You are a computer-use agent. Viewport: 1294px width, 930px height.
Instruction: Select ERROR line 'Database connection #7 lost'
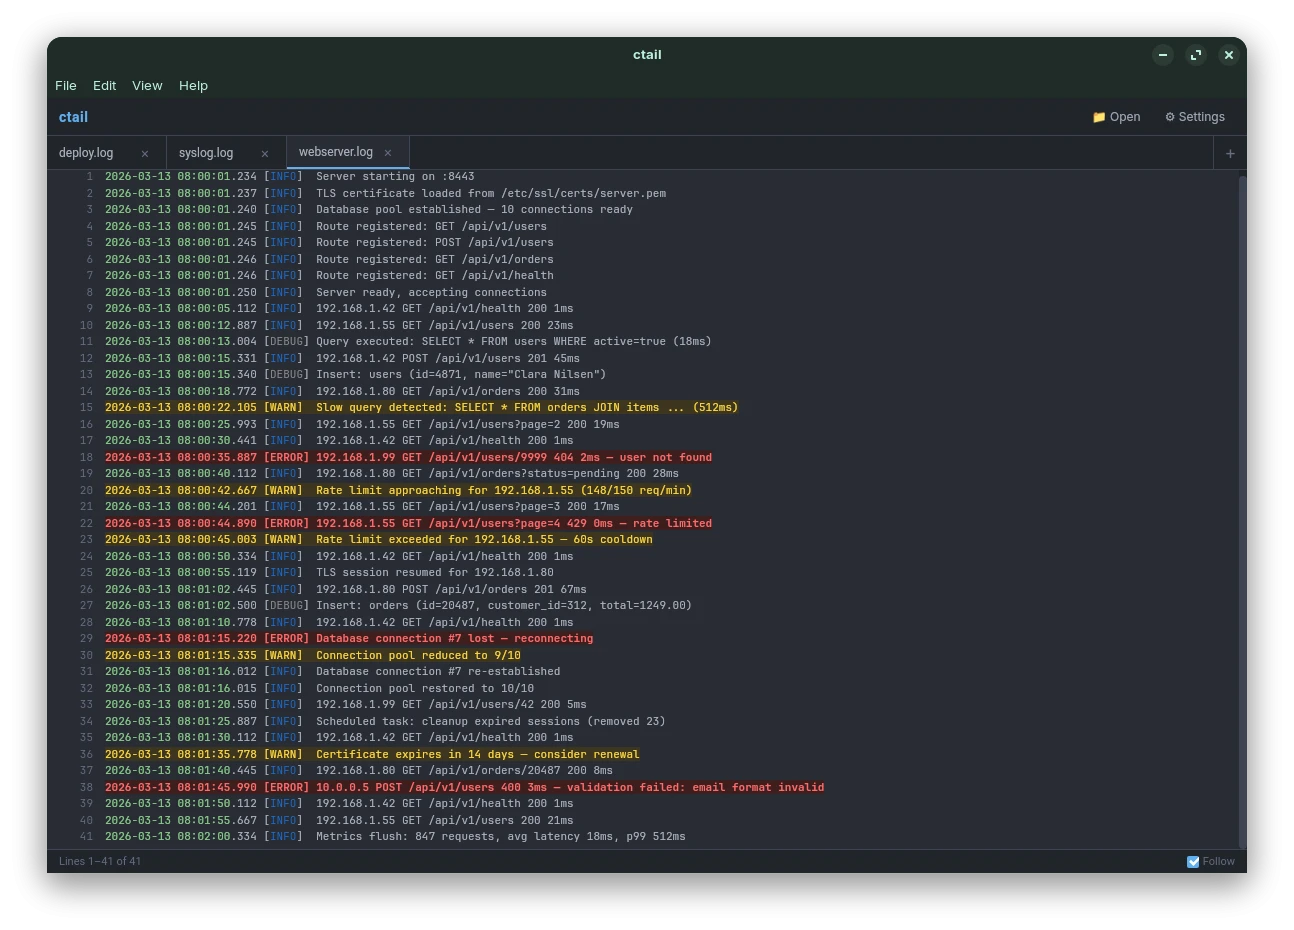click(x=642, y=638)
